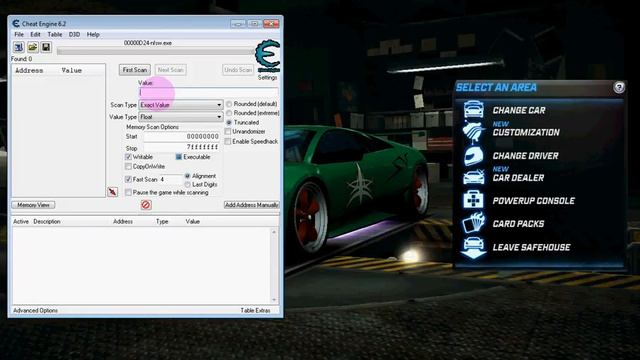Open the D3D menu
The width and height of the screenshot is (640, 360).
(x=74, y=35)
